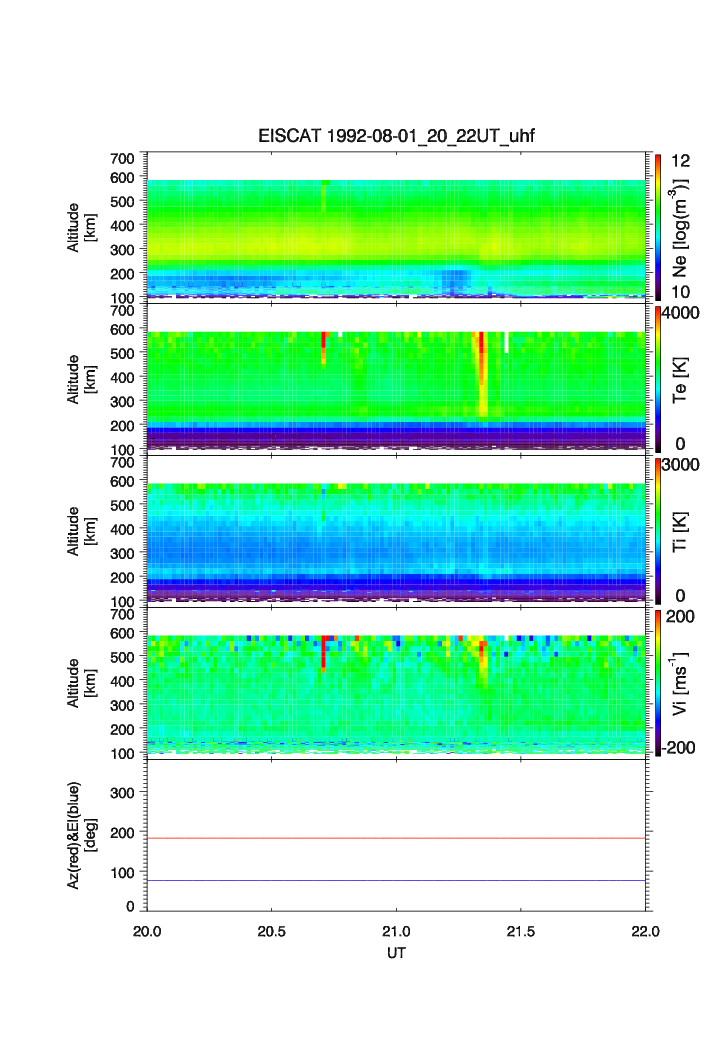Click the -200 value on Vi colorbar
The width and height of the screenshot is (708, 1063).
click(x=677, y=748)
